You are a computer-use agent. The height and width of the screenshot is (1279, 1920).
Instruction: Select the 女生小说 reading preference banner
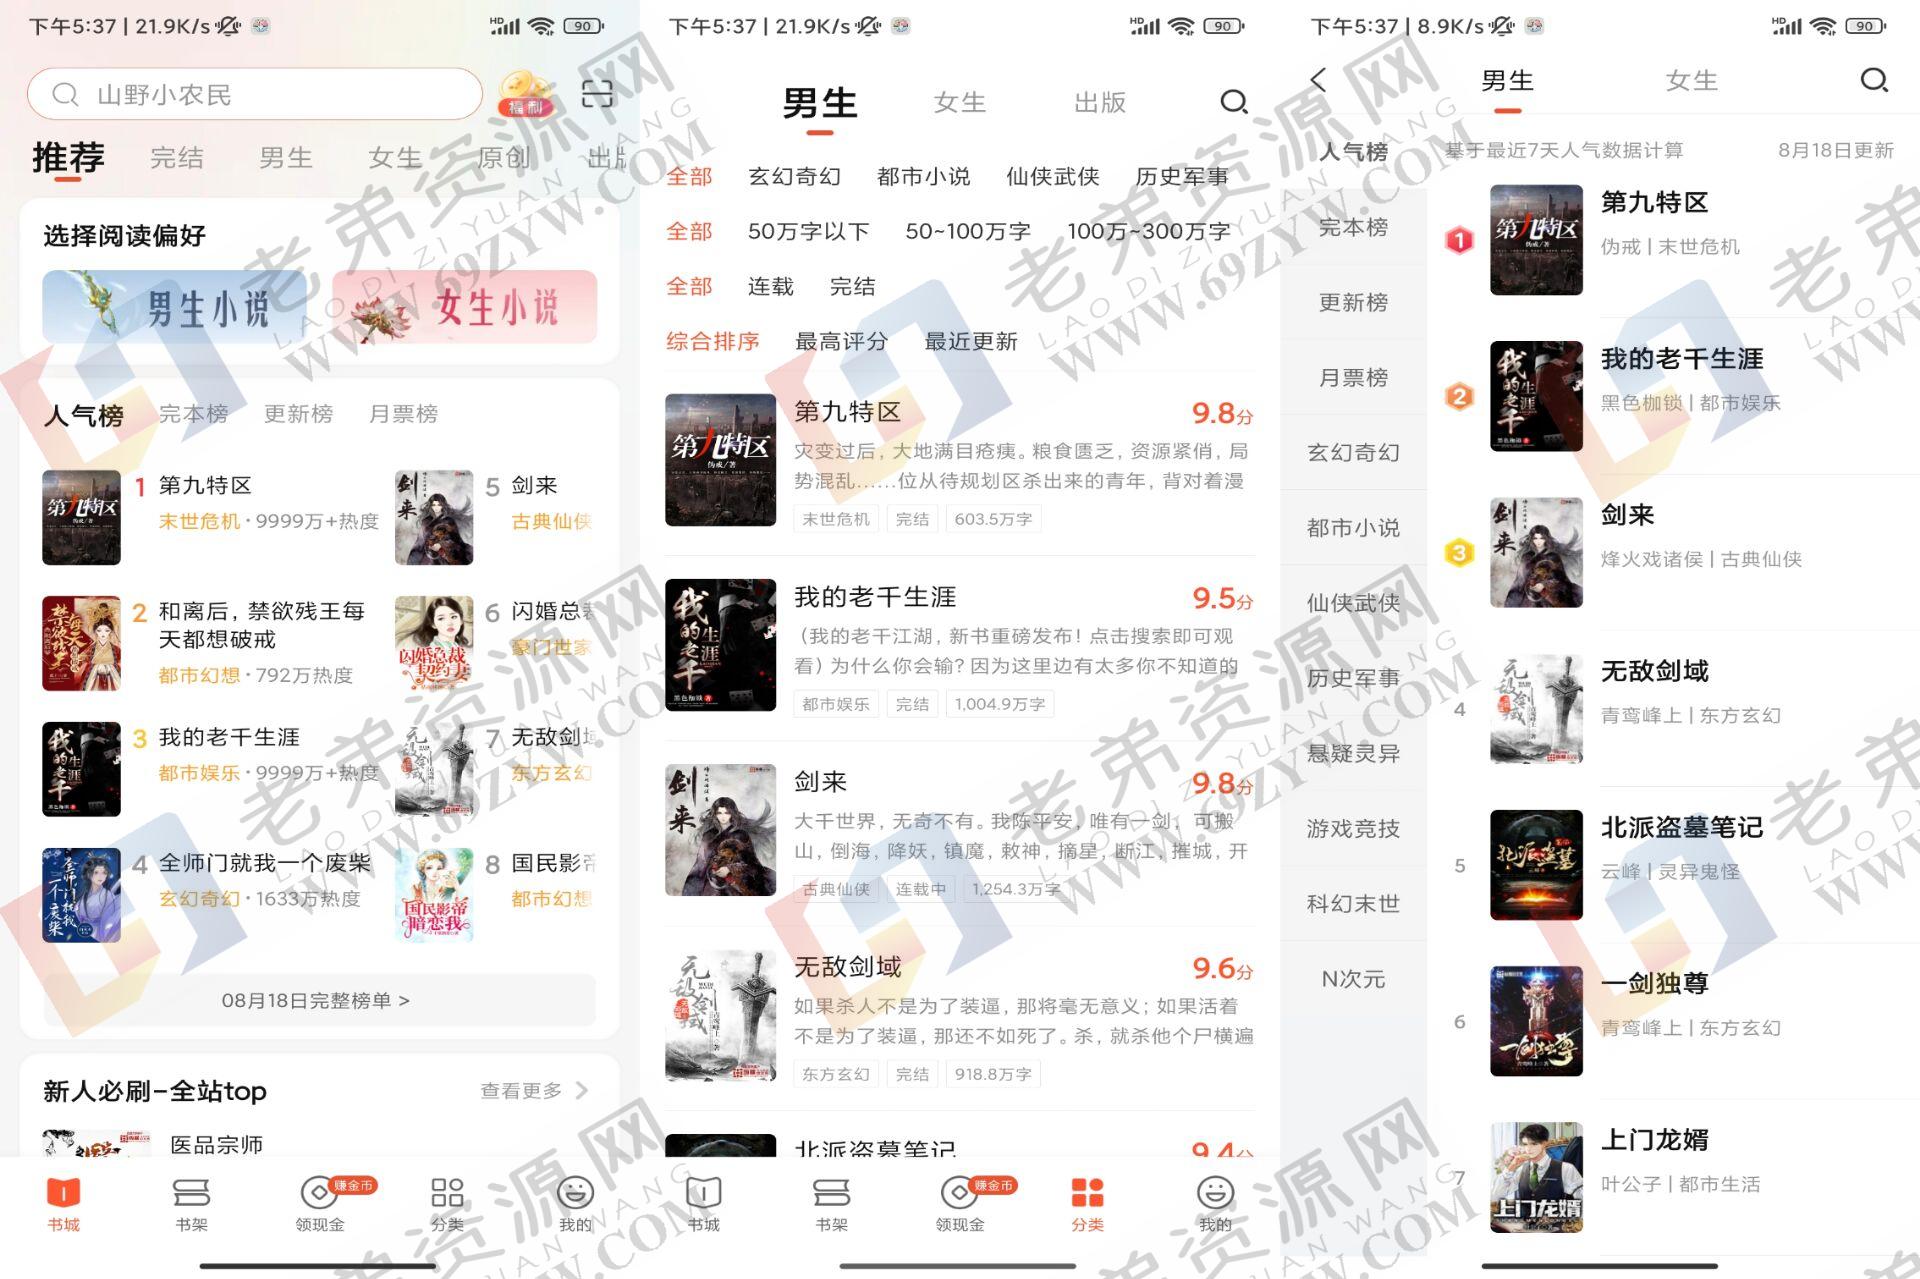point(470,308)
